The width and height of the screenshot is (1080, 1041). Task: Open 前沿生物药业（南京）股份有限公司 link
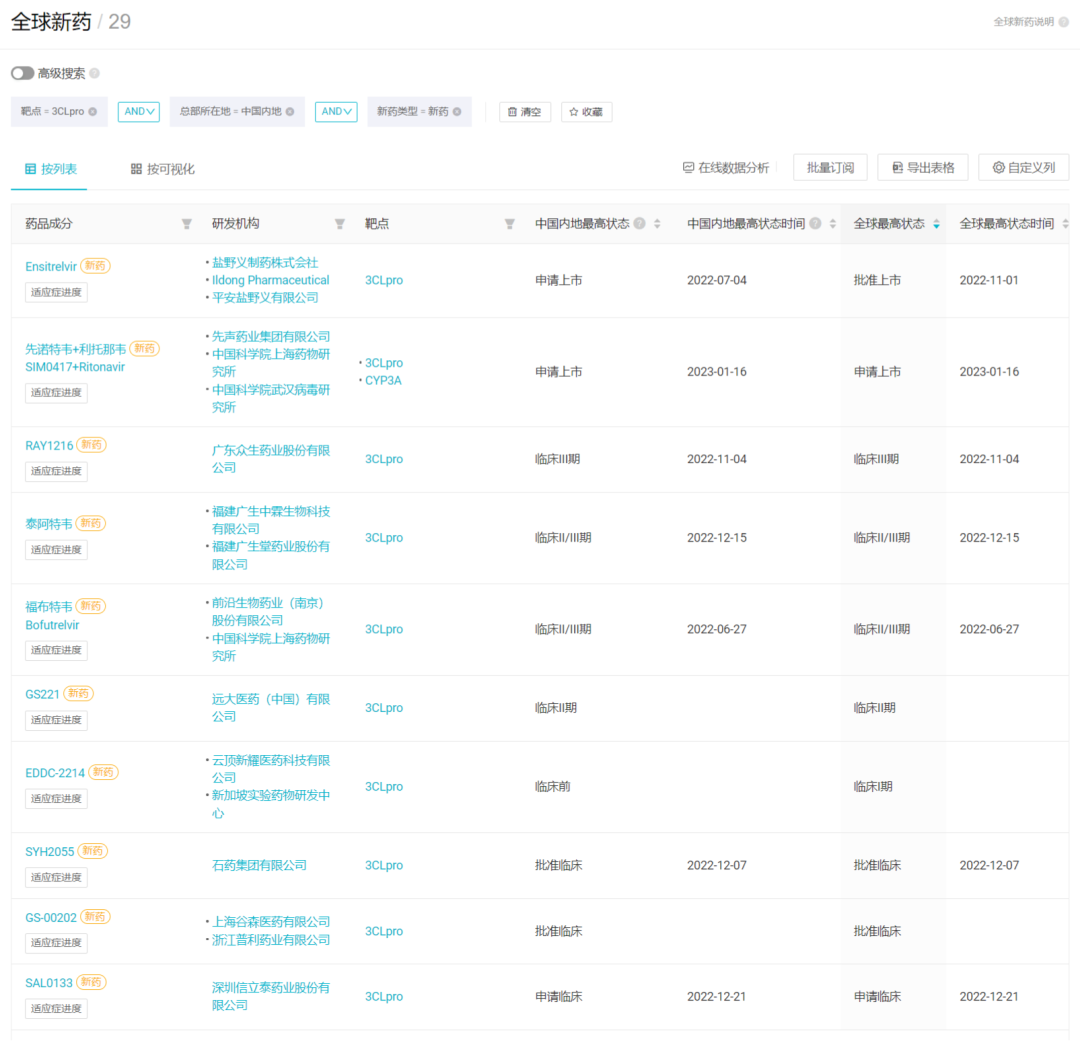tap(268, 612)
